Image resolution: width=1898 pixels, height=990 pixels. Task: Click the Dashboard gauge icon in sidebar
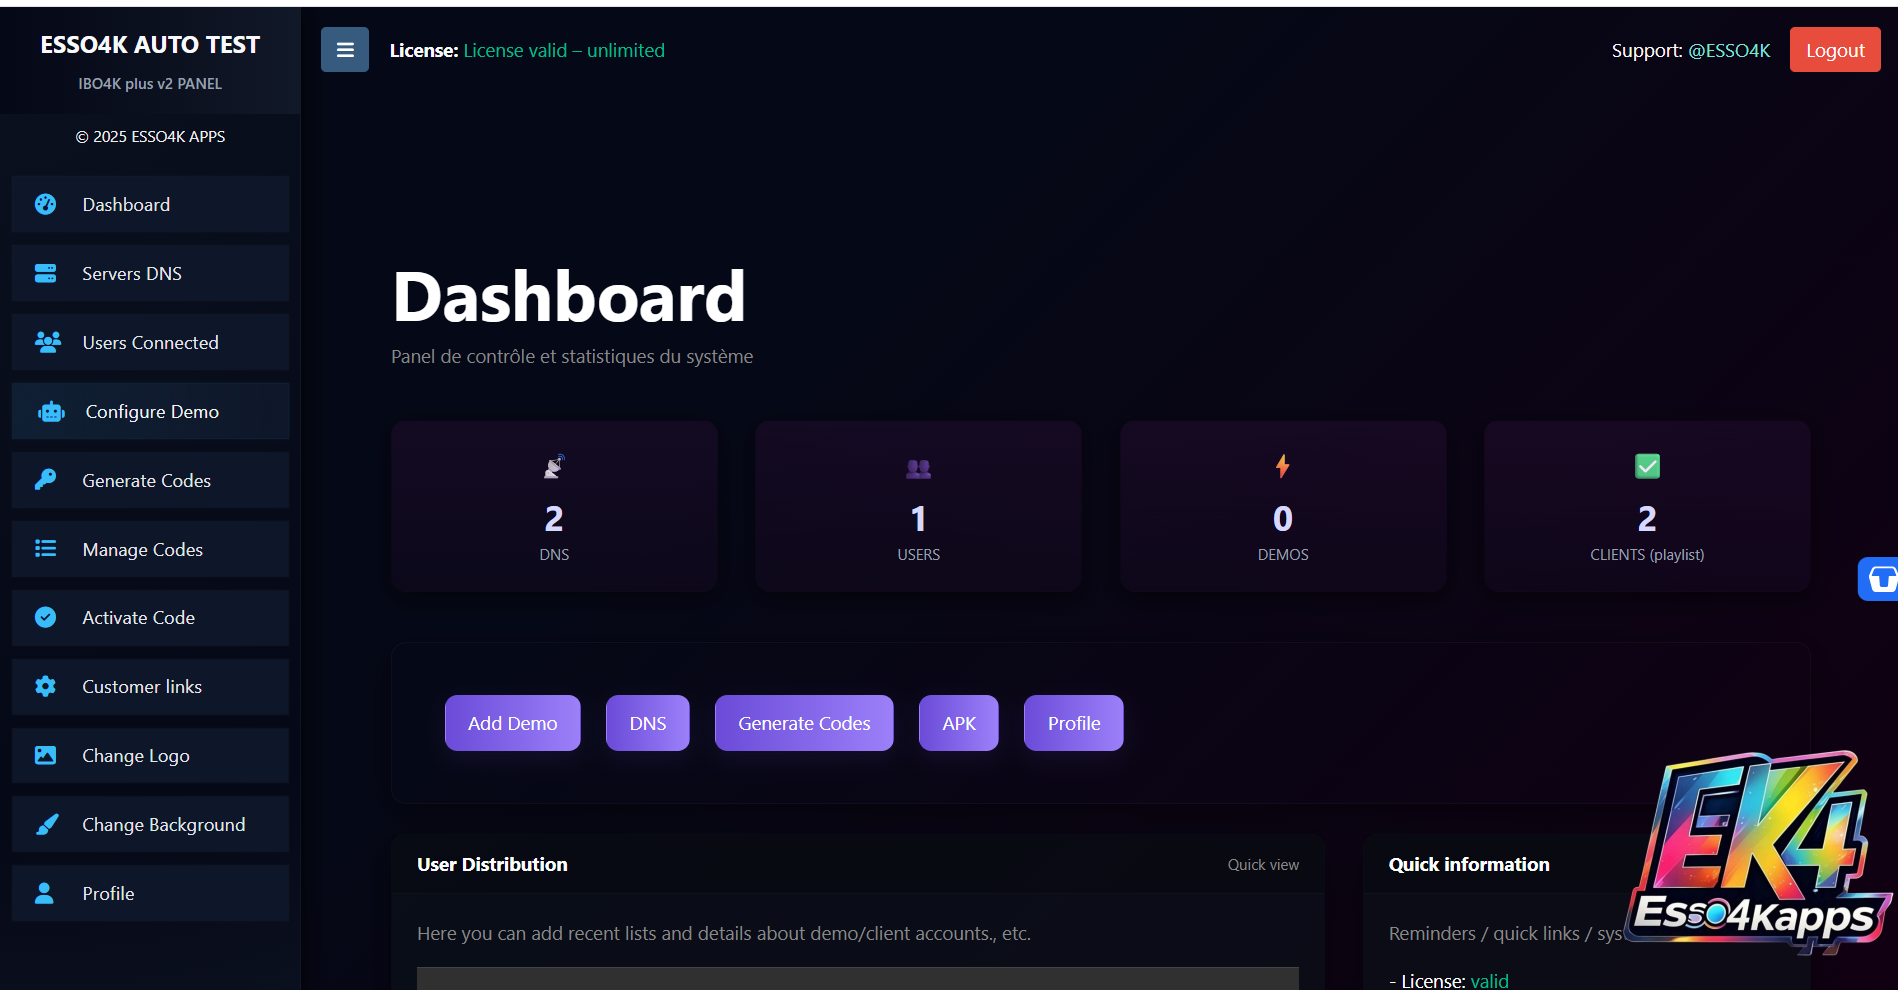click(46, 204)
